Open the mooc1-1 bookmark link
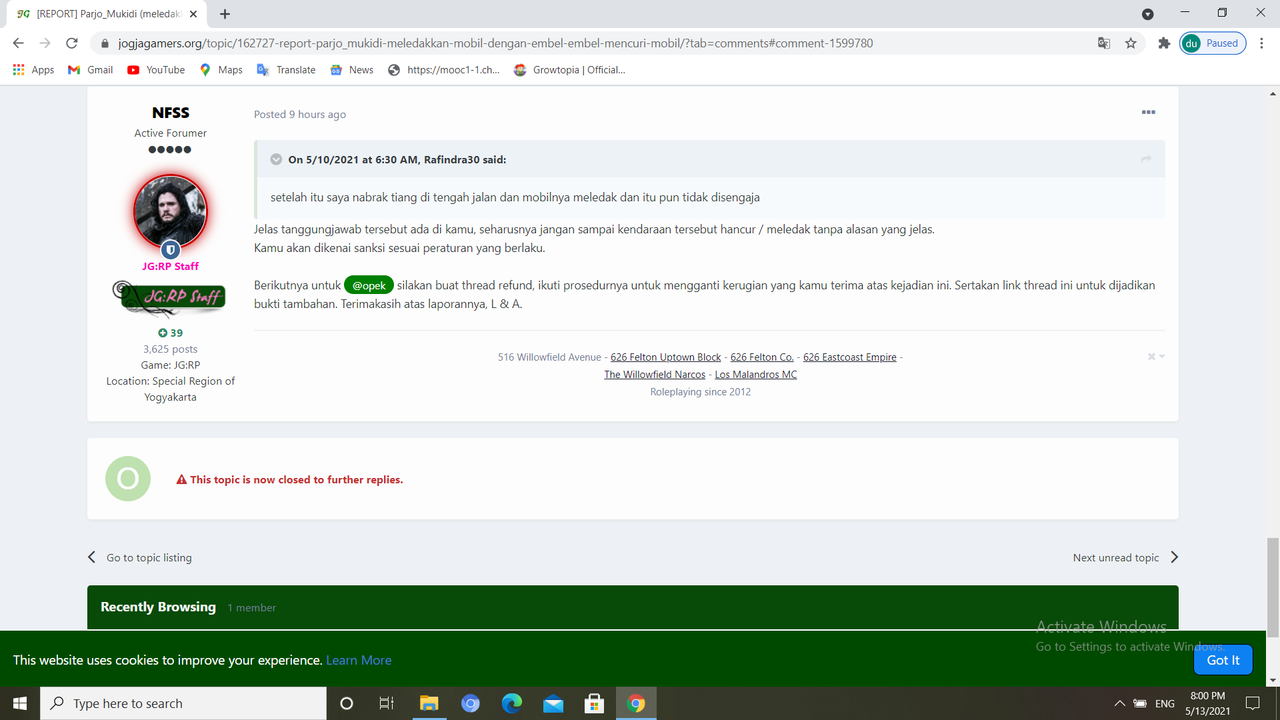 pyautogui.click(x=443, y=70)
